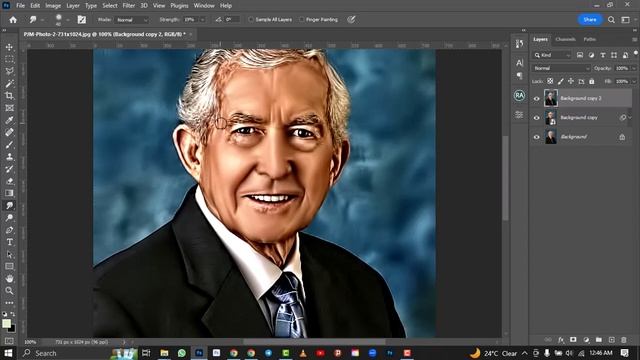Open the Opacity dropdown arrow
Viewport: 640px width, 360px height.
tap(634, 68)
